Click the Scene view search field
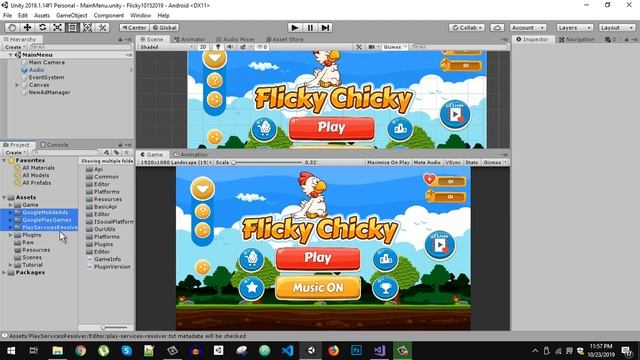Viewport: 640px width, 360px height. (x=460, y=47)
